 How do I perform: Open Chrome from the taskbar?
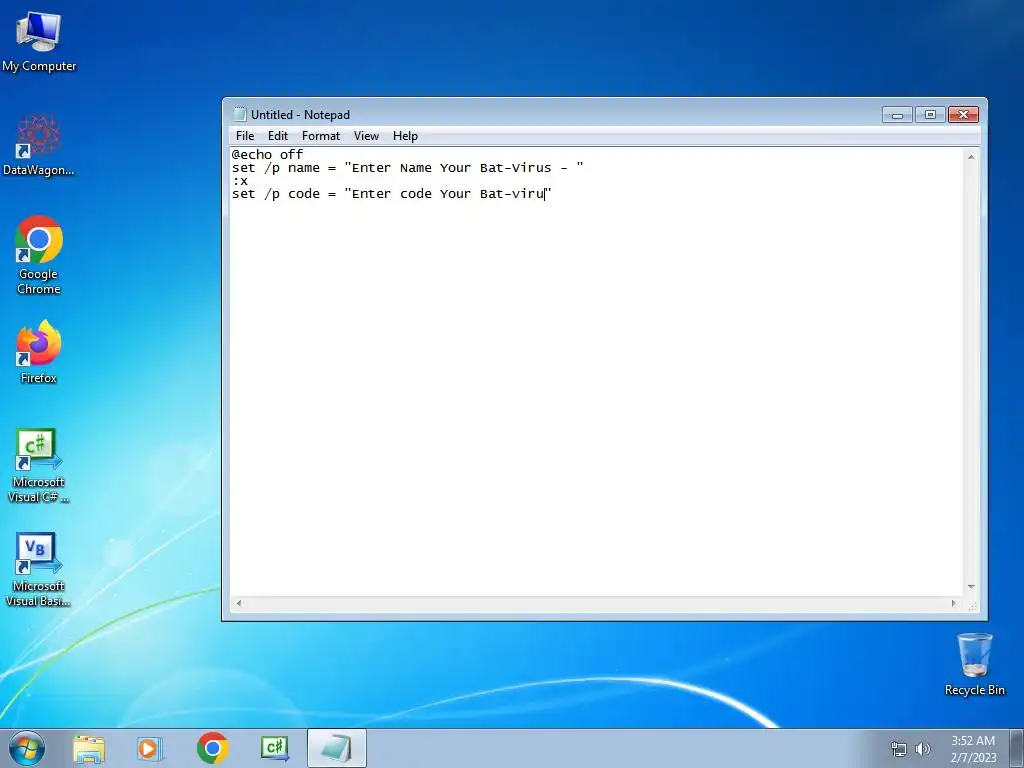[212, 748]
